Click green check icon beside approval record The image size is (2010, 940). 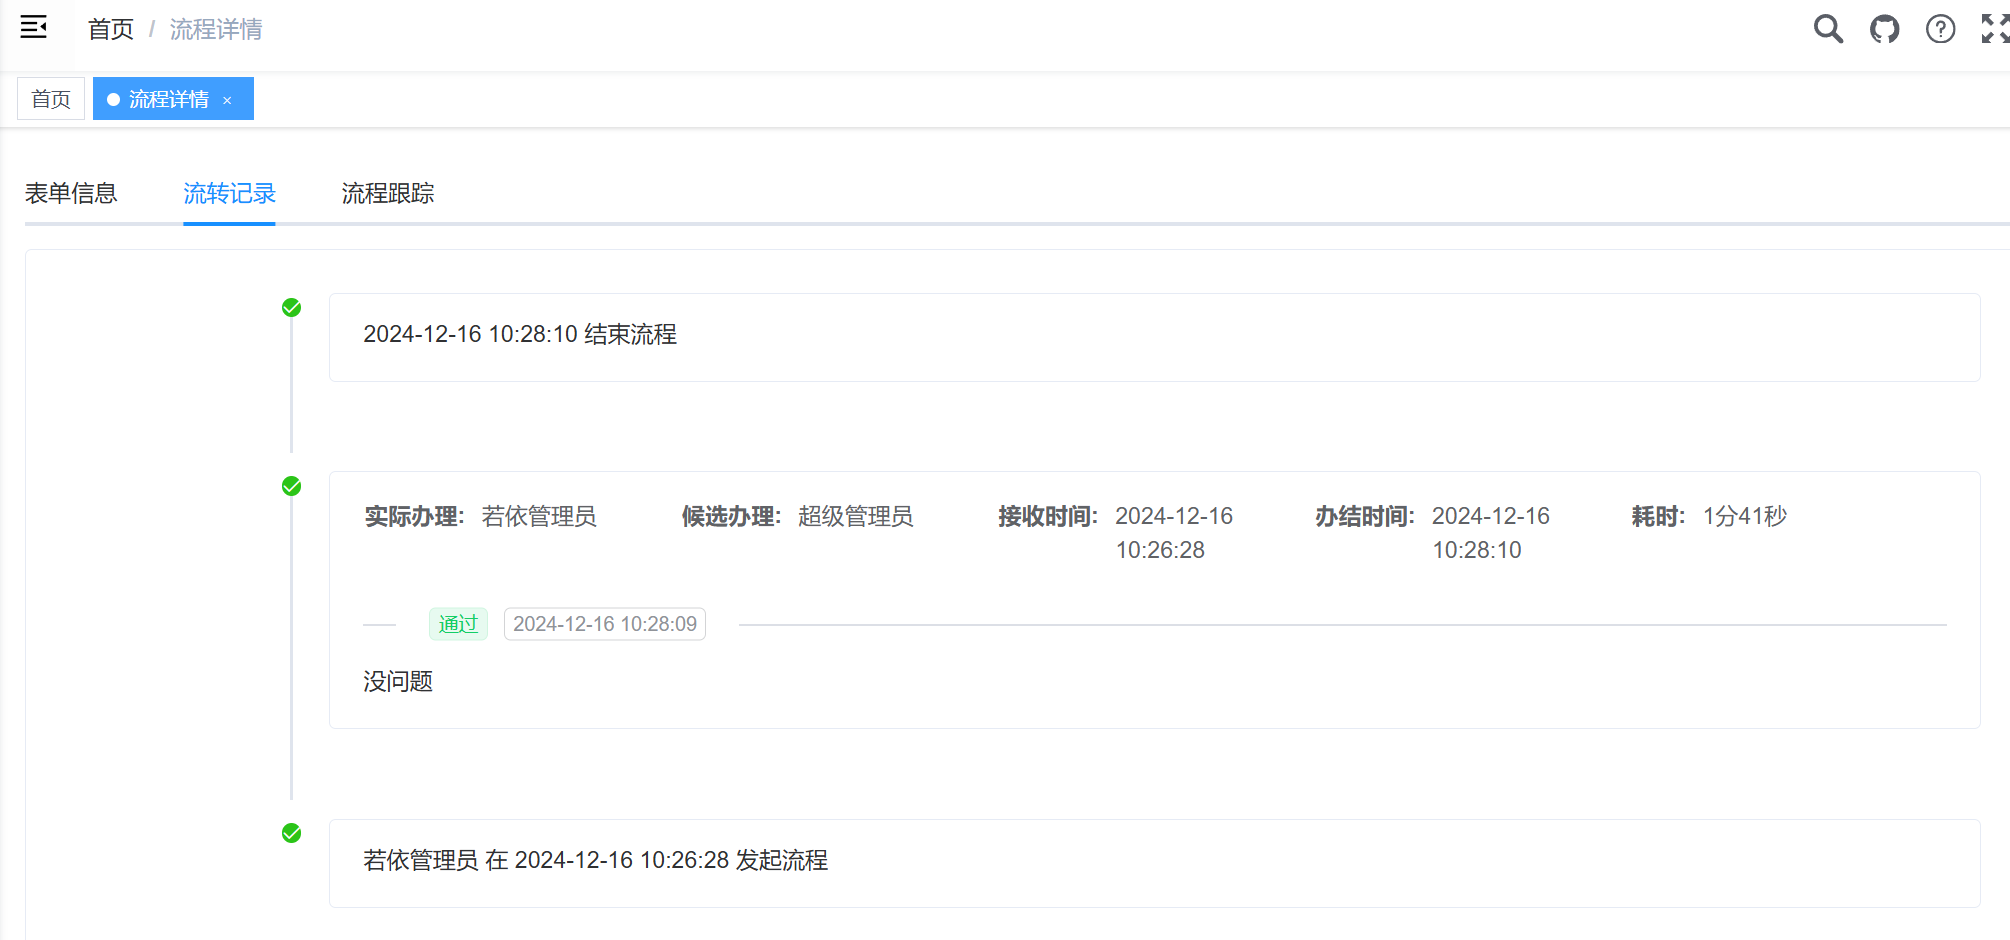291,487
